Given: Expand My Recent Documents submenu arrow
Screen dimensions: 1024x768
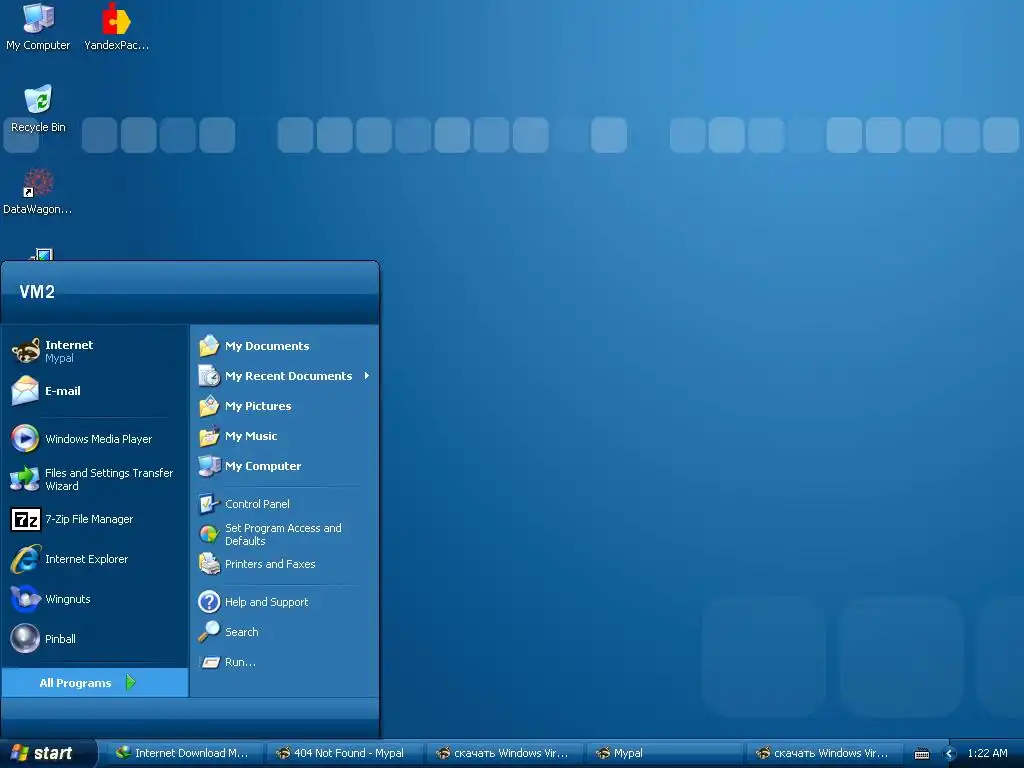Looking at the screenshot, I should [x=366, y=376].
